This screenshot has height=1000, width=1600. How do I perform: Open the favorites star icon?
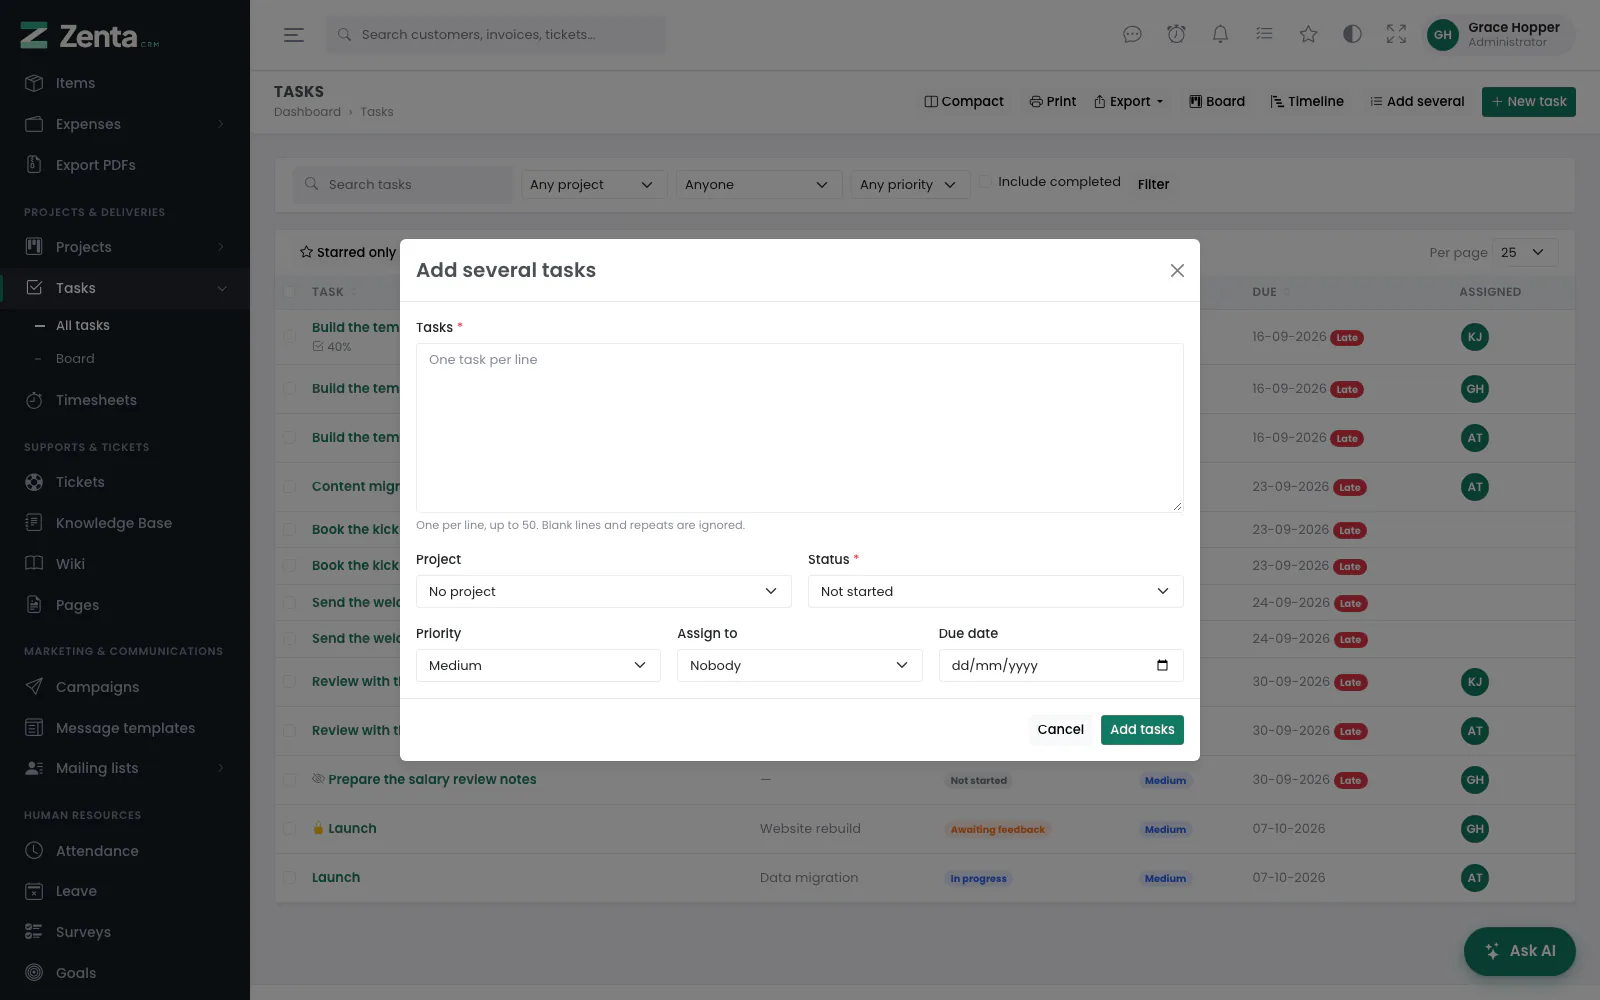click(1308, 35)
